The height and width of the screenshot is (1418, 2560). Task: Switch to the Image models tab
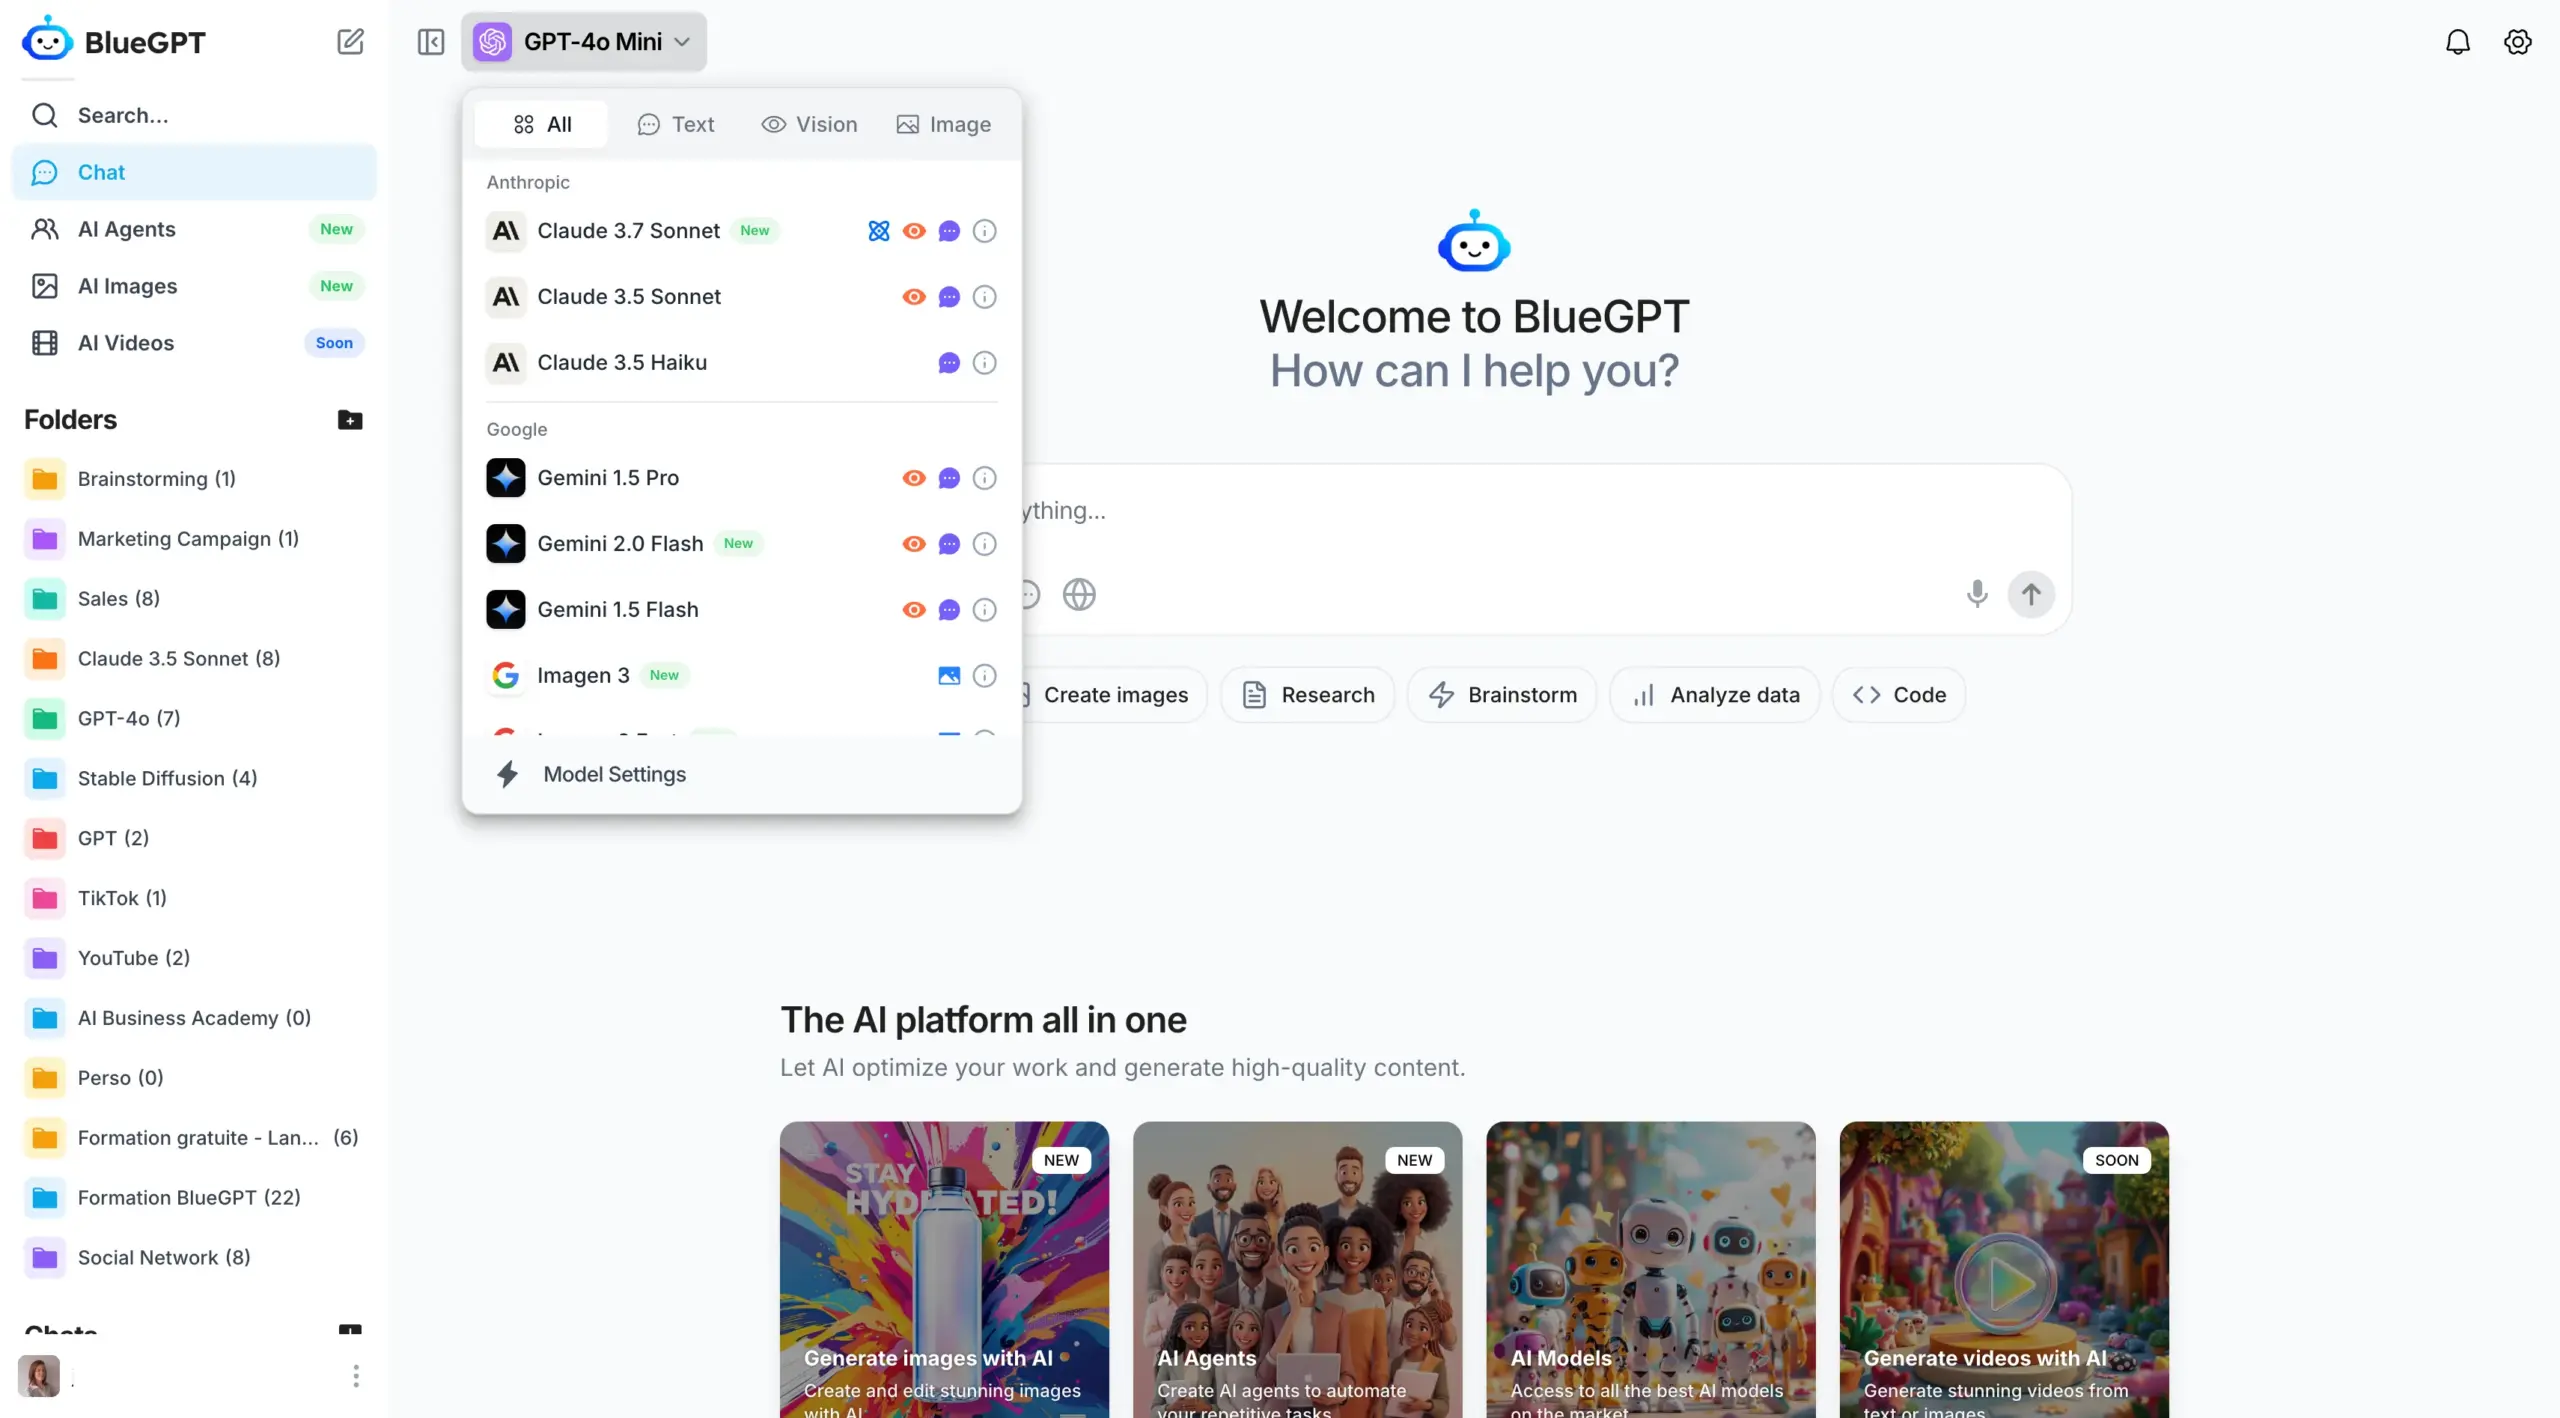[944, 125]
